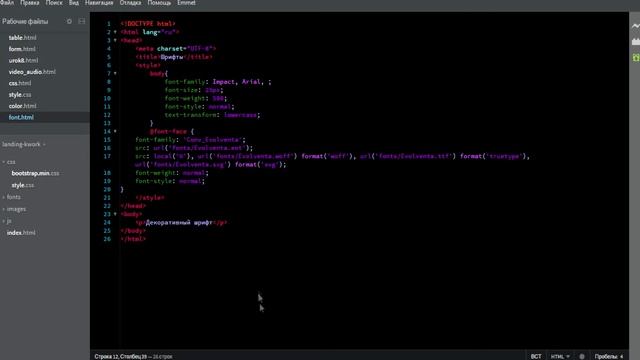The width and height of the screenshot is (640, 360).
Task: Open working files settings gear icon
Action: tap(69, 21)
